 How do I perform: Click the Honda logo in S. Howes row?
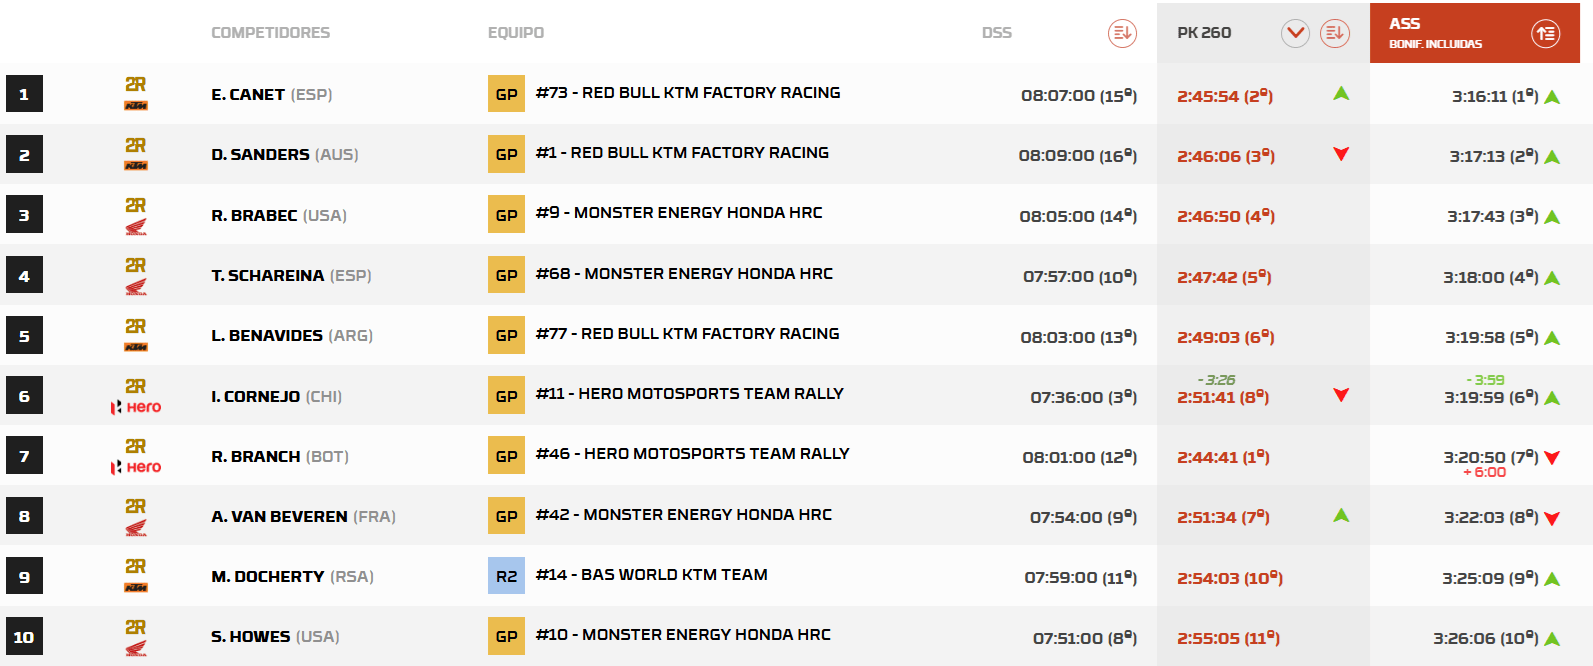[x=136, y=648]
